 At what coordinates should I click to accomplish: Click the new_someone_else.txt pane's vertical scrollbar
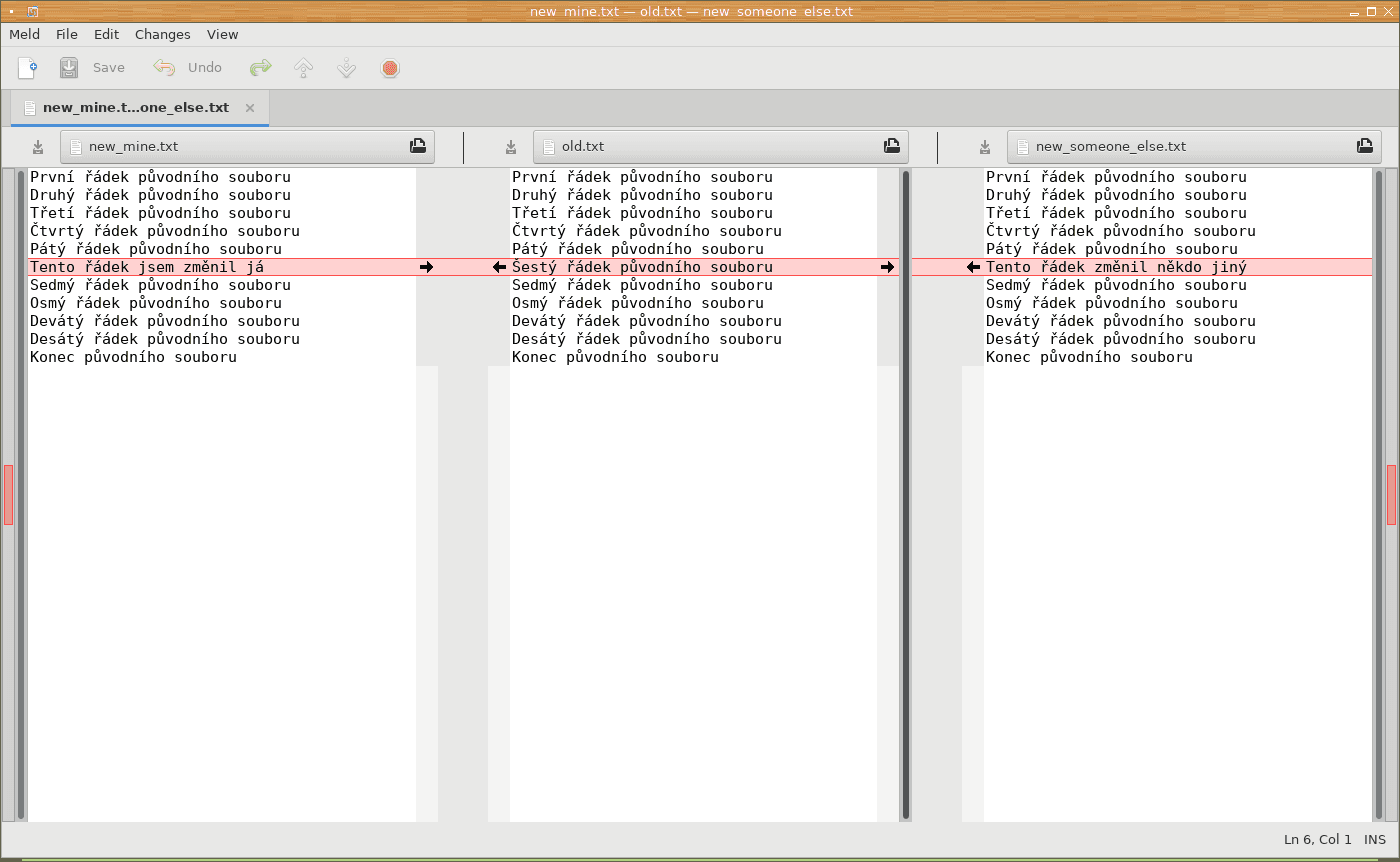point(1379,494)
